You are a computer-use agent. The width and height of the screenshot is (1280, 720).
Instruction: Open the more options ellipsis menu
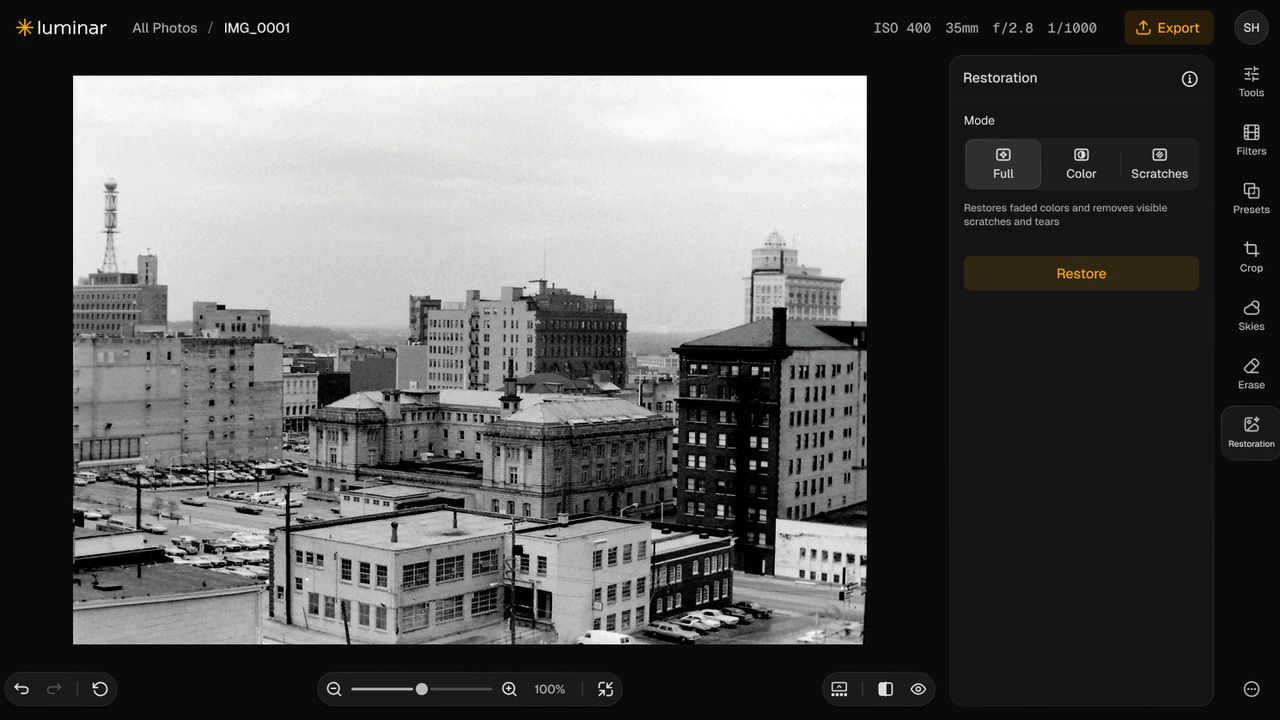click(1251, 689)
